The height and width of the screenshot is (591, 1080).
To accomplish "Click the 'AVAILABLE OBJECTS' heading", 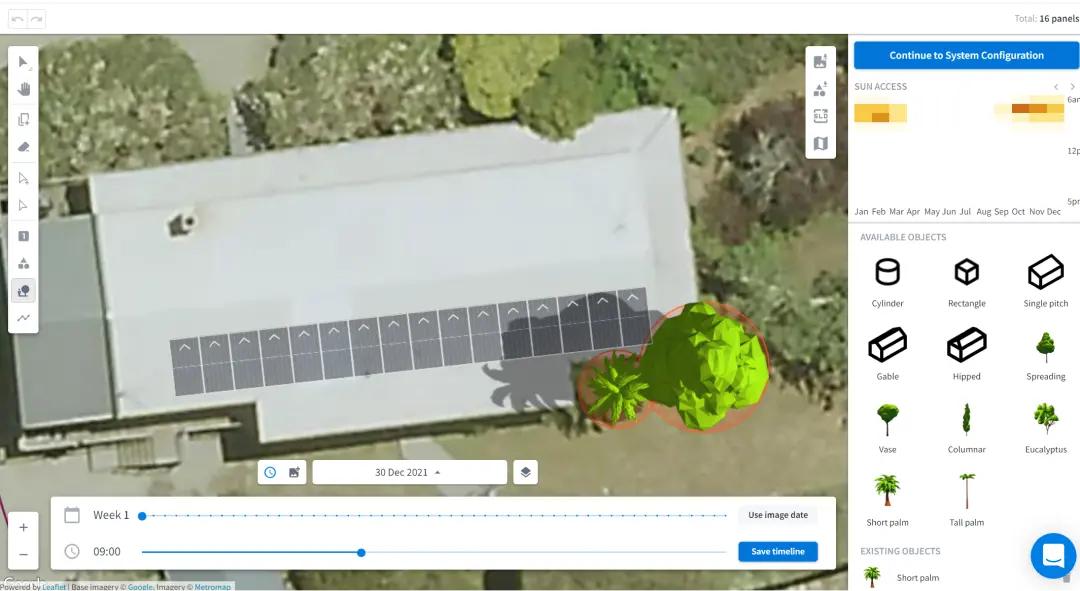I will point(903,237).
